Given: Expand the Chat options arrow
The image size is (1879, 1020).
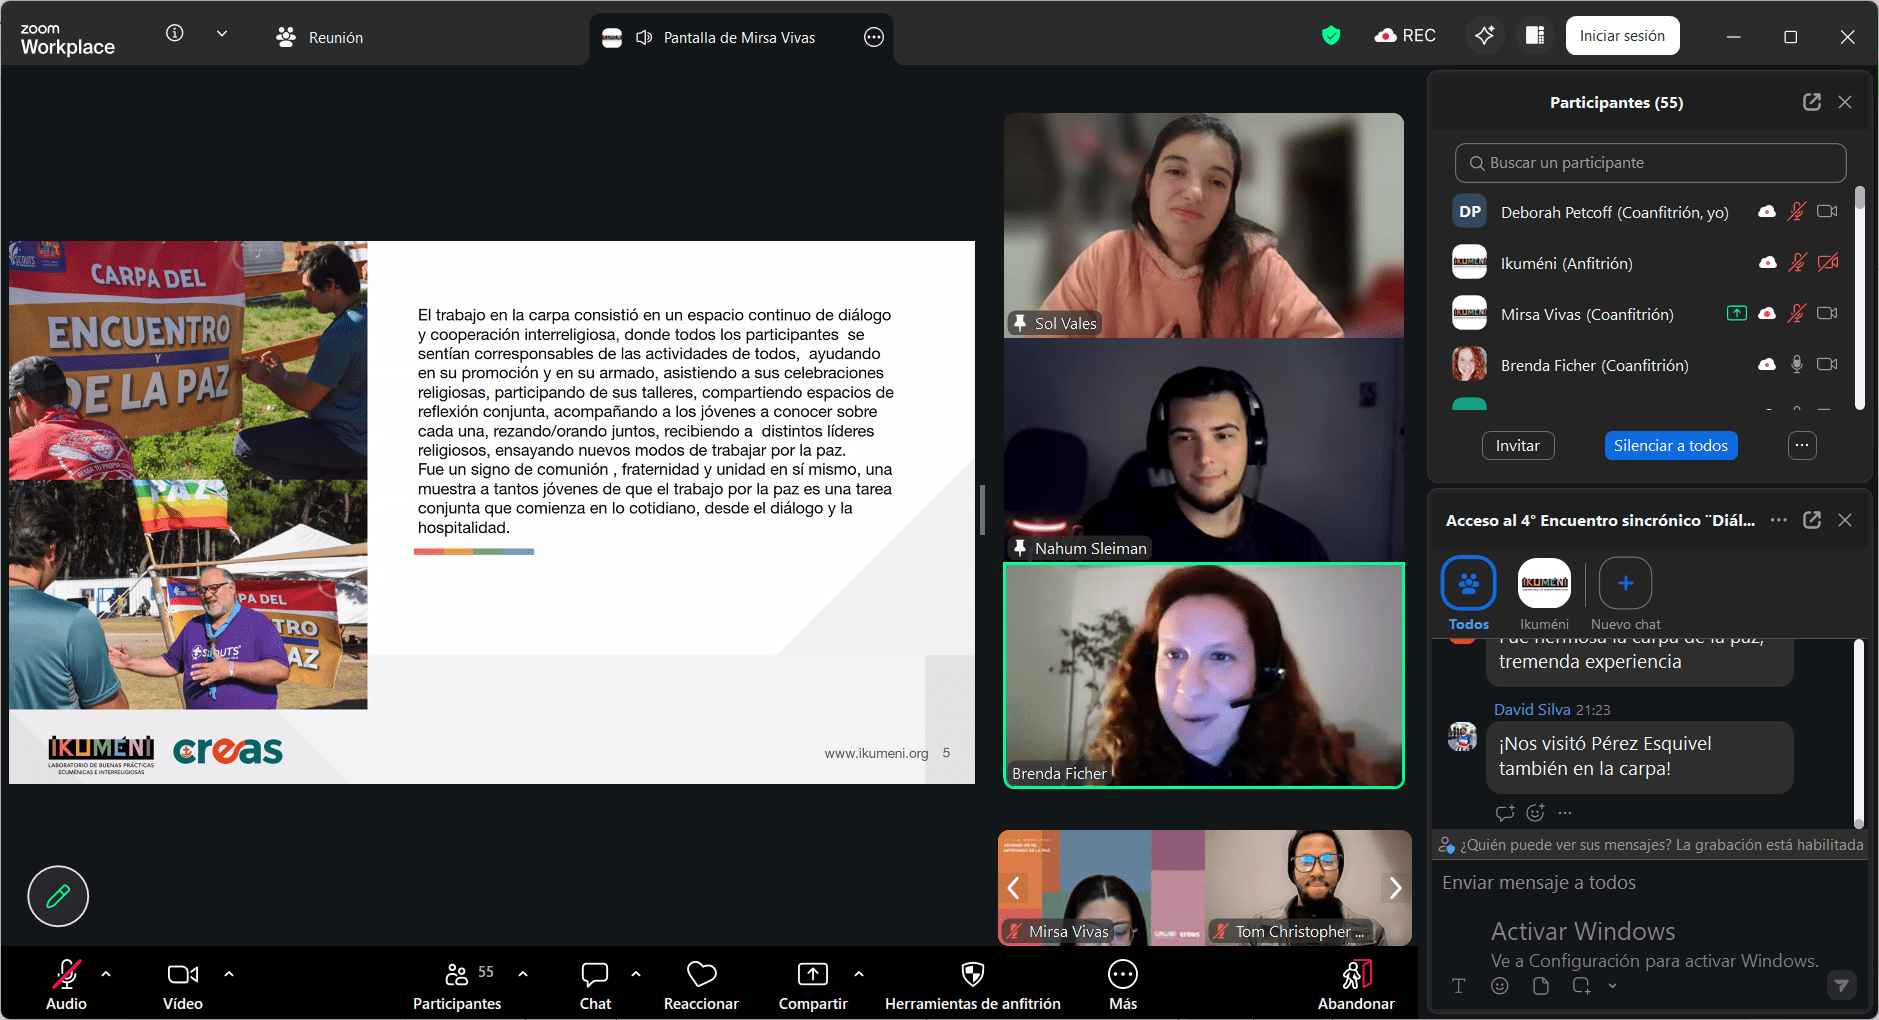Looking at the screenshot, I should pyautogui.click(x=636, y=973).
